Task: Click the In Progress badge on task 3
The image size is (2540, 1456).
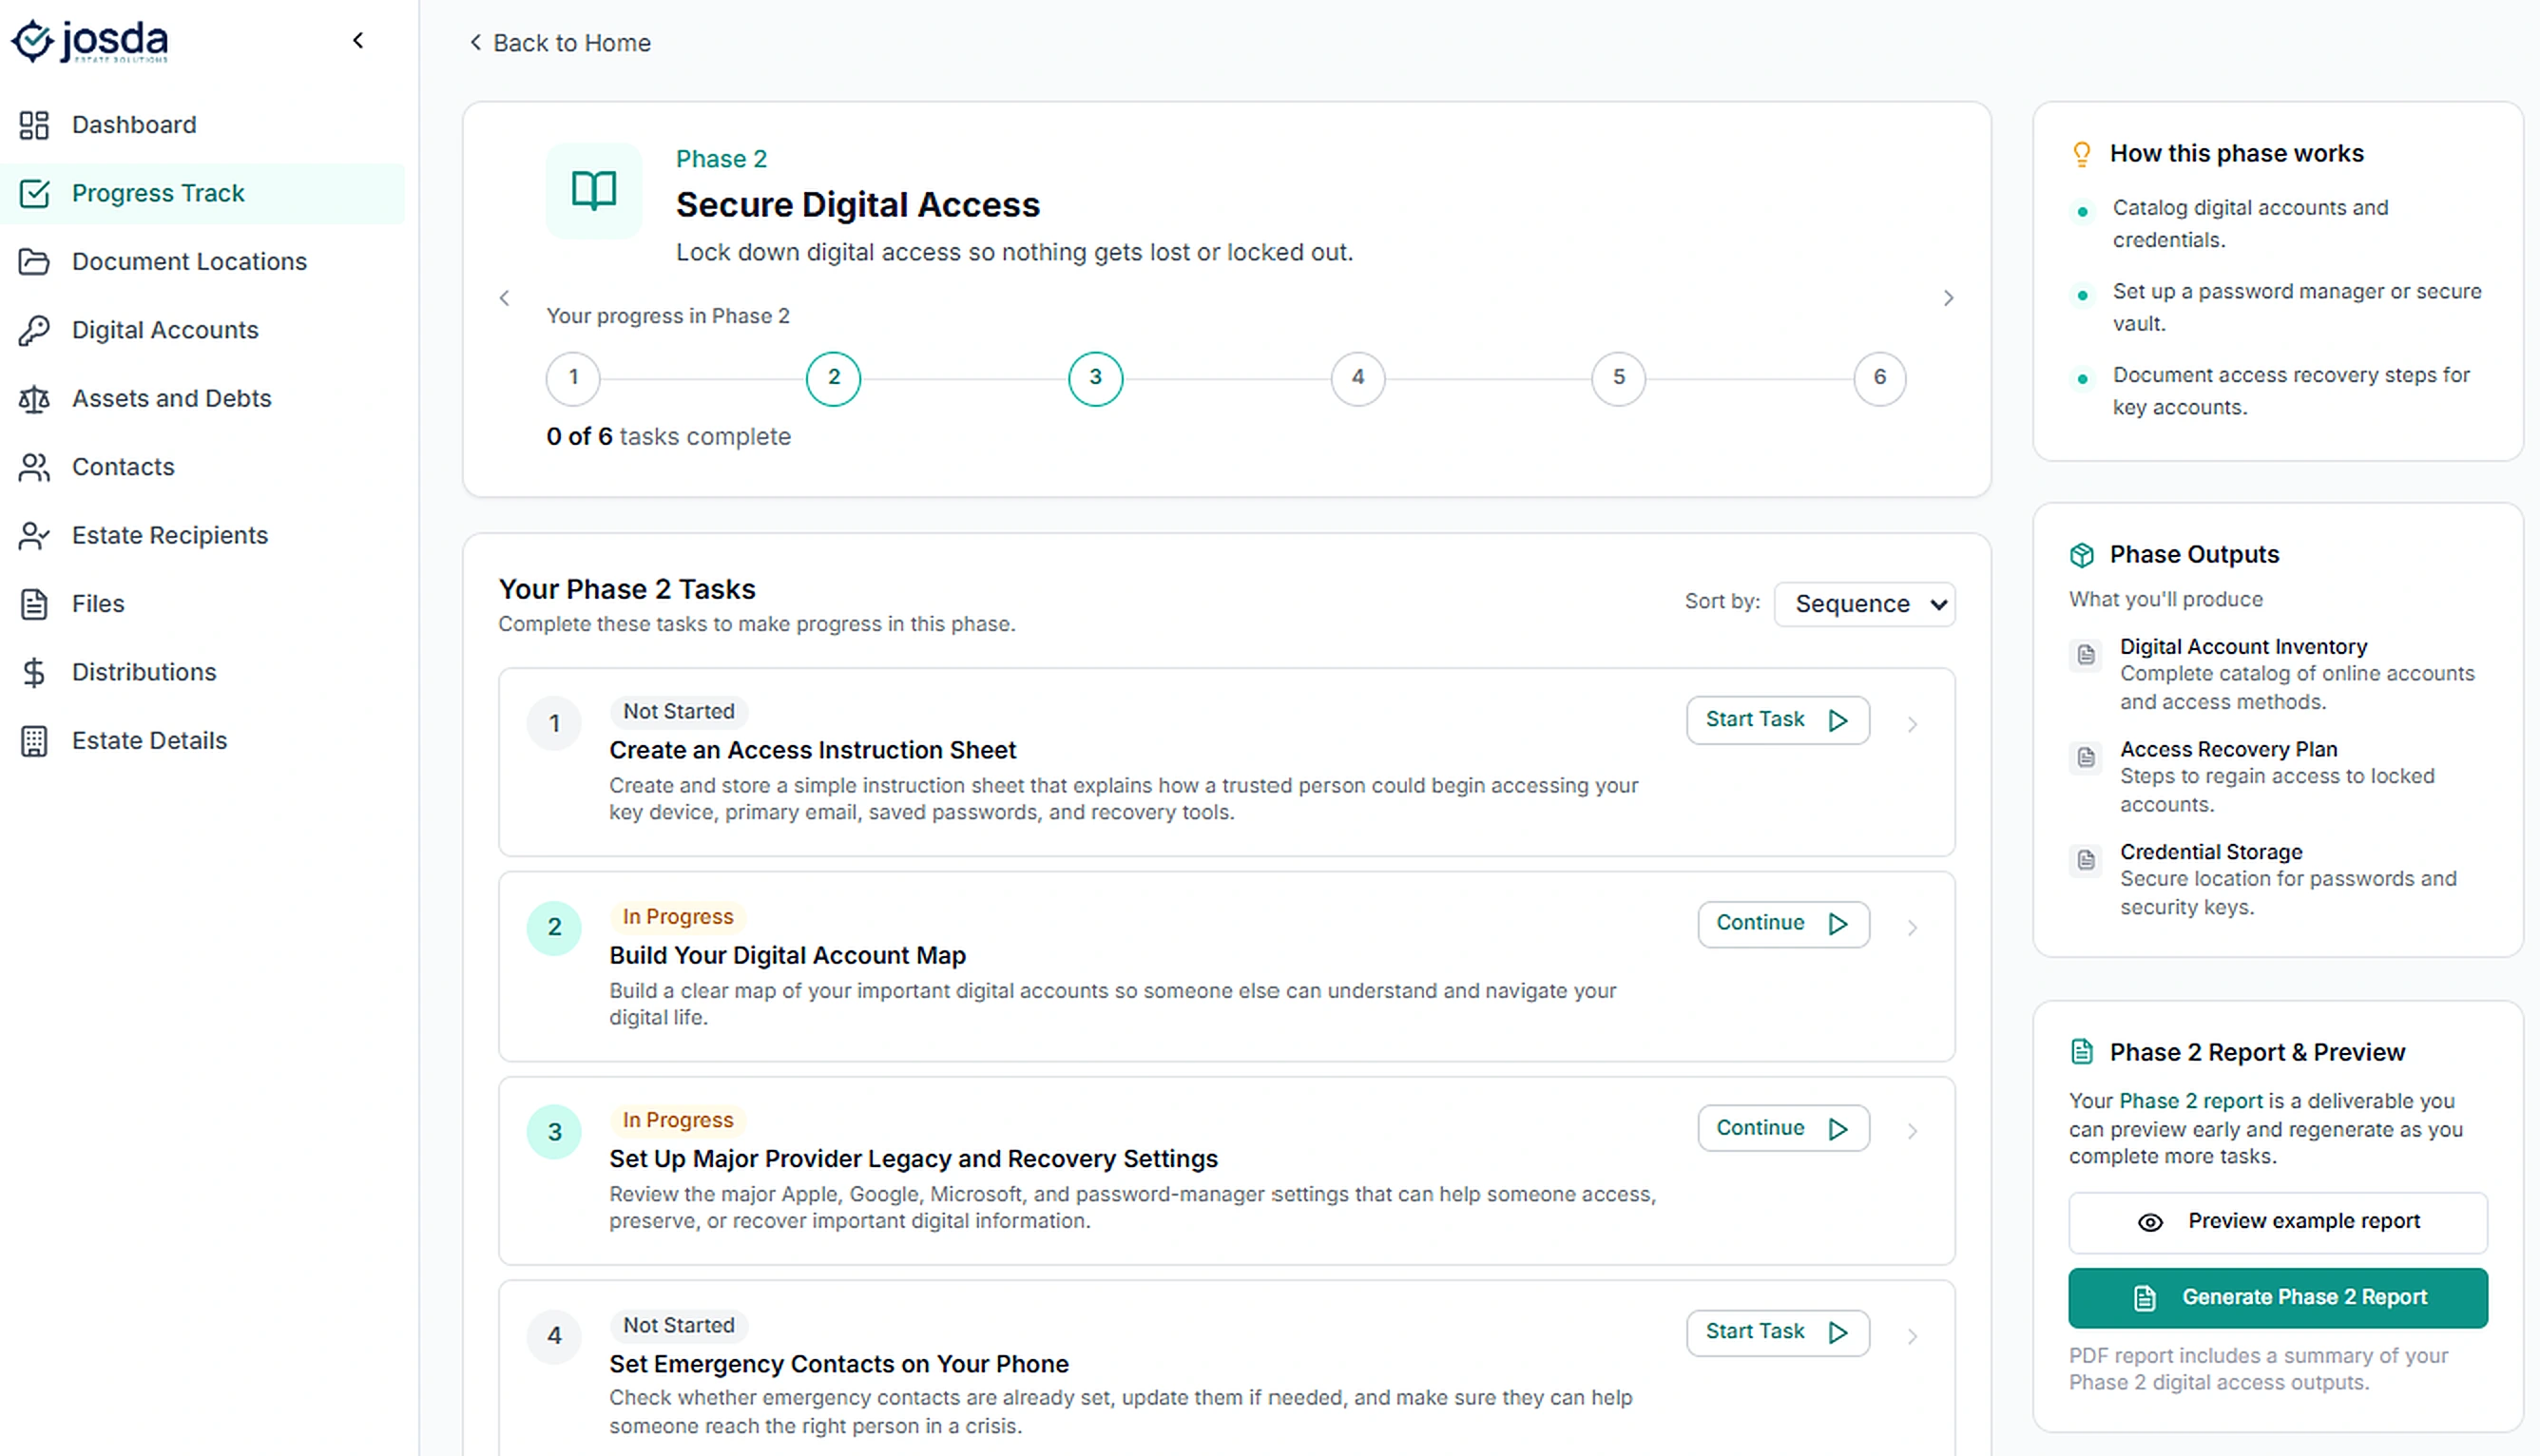Action: click(x=678, y=1120)
